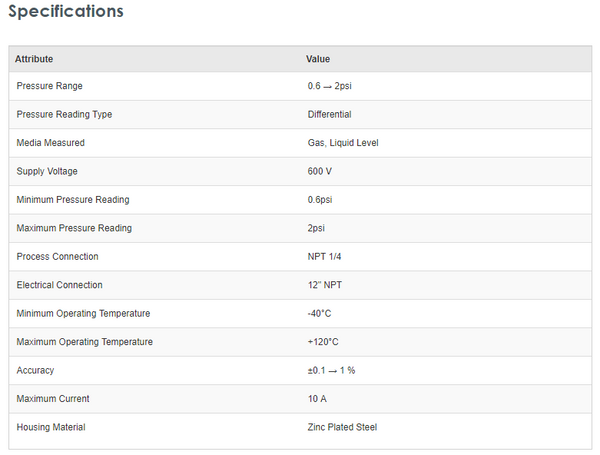Select the Supply Voltage attribute label
Viewport: 600px width, 455px height.
click(x=46, y=171)
